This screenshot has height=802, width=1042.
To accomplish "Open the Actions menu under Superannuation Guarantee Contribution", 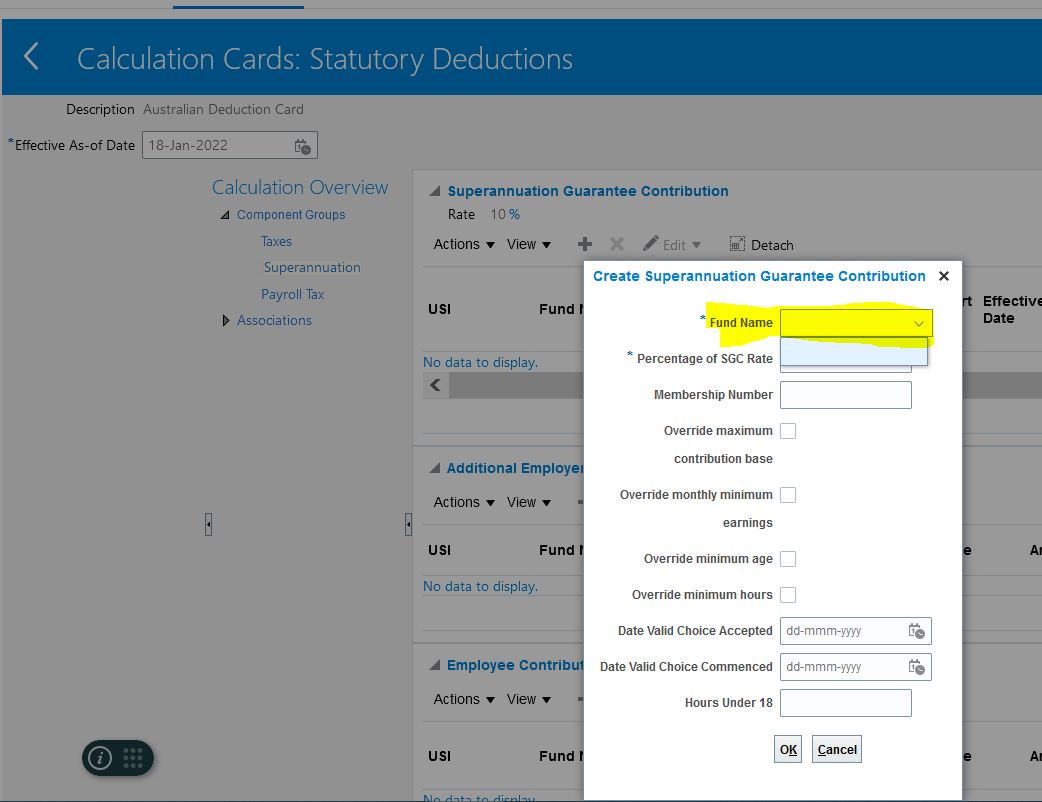I will click(x=462, y=243).
